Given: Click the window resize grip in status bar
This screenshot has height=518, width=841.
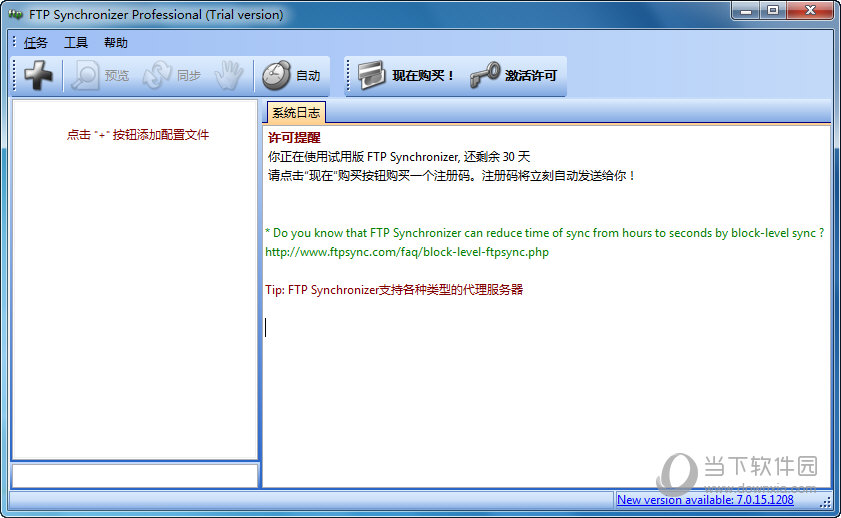Looking at the screenshot, I should click(825, 501).
